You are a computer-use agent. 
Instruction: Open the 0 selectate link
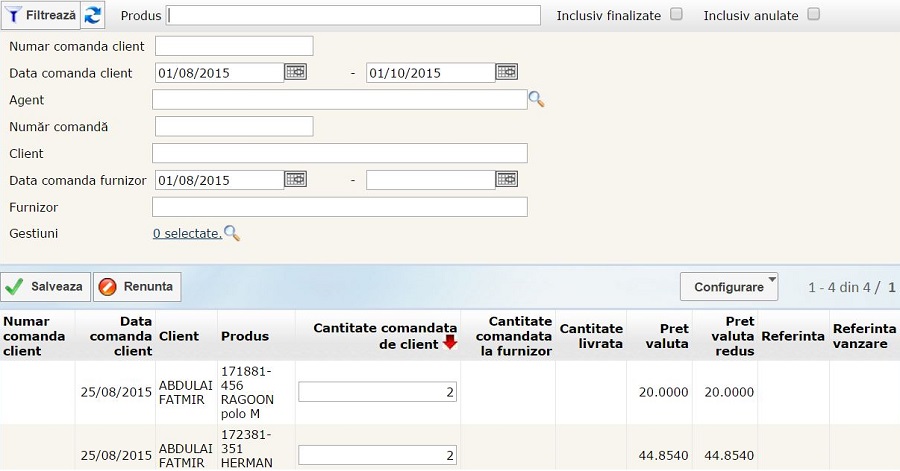[x=186, y=233]
